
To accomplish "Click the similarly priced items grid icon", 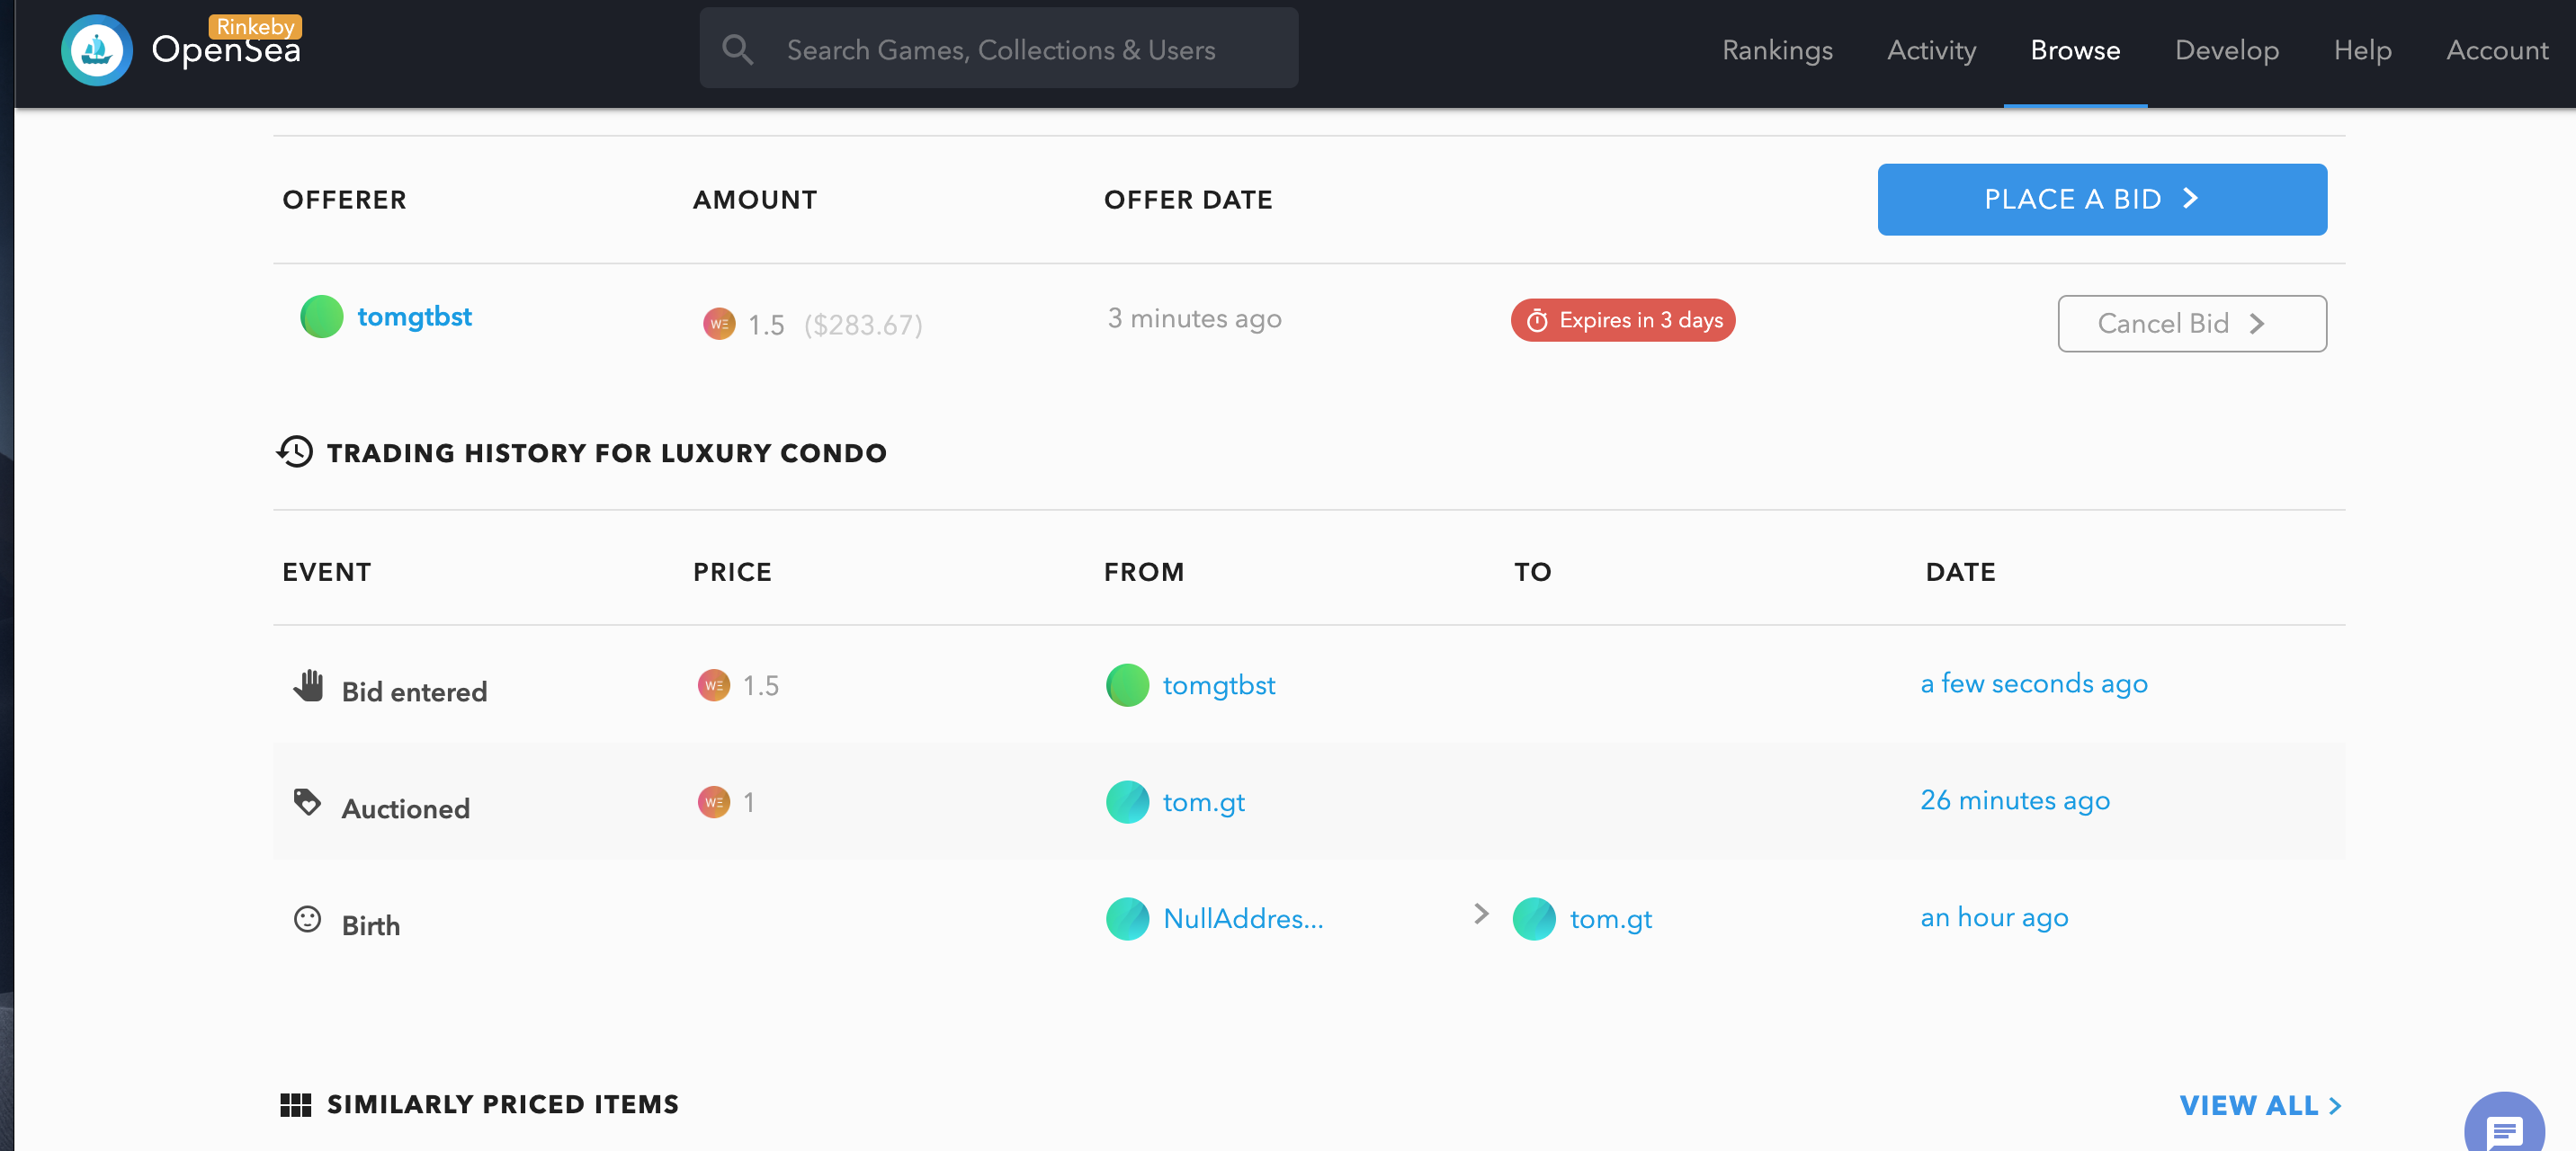I will click(295, 1104).
